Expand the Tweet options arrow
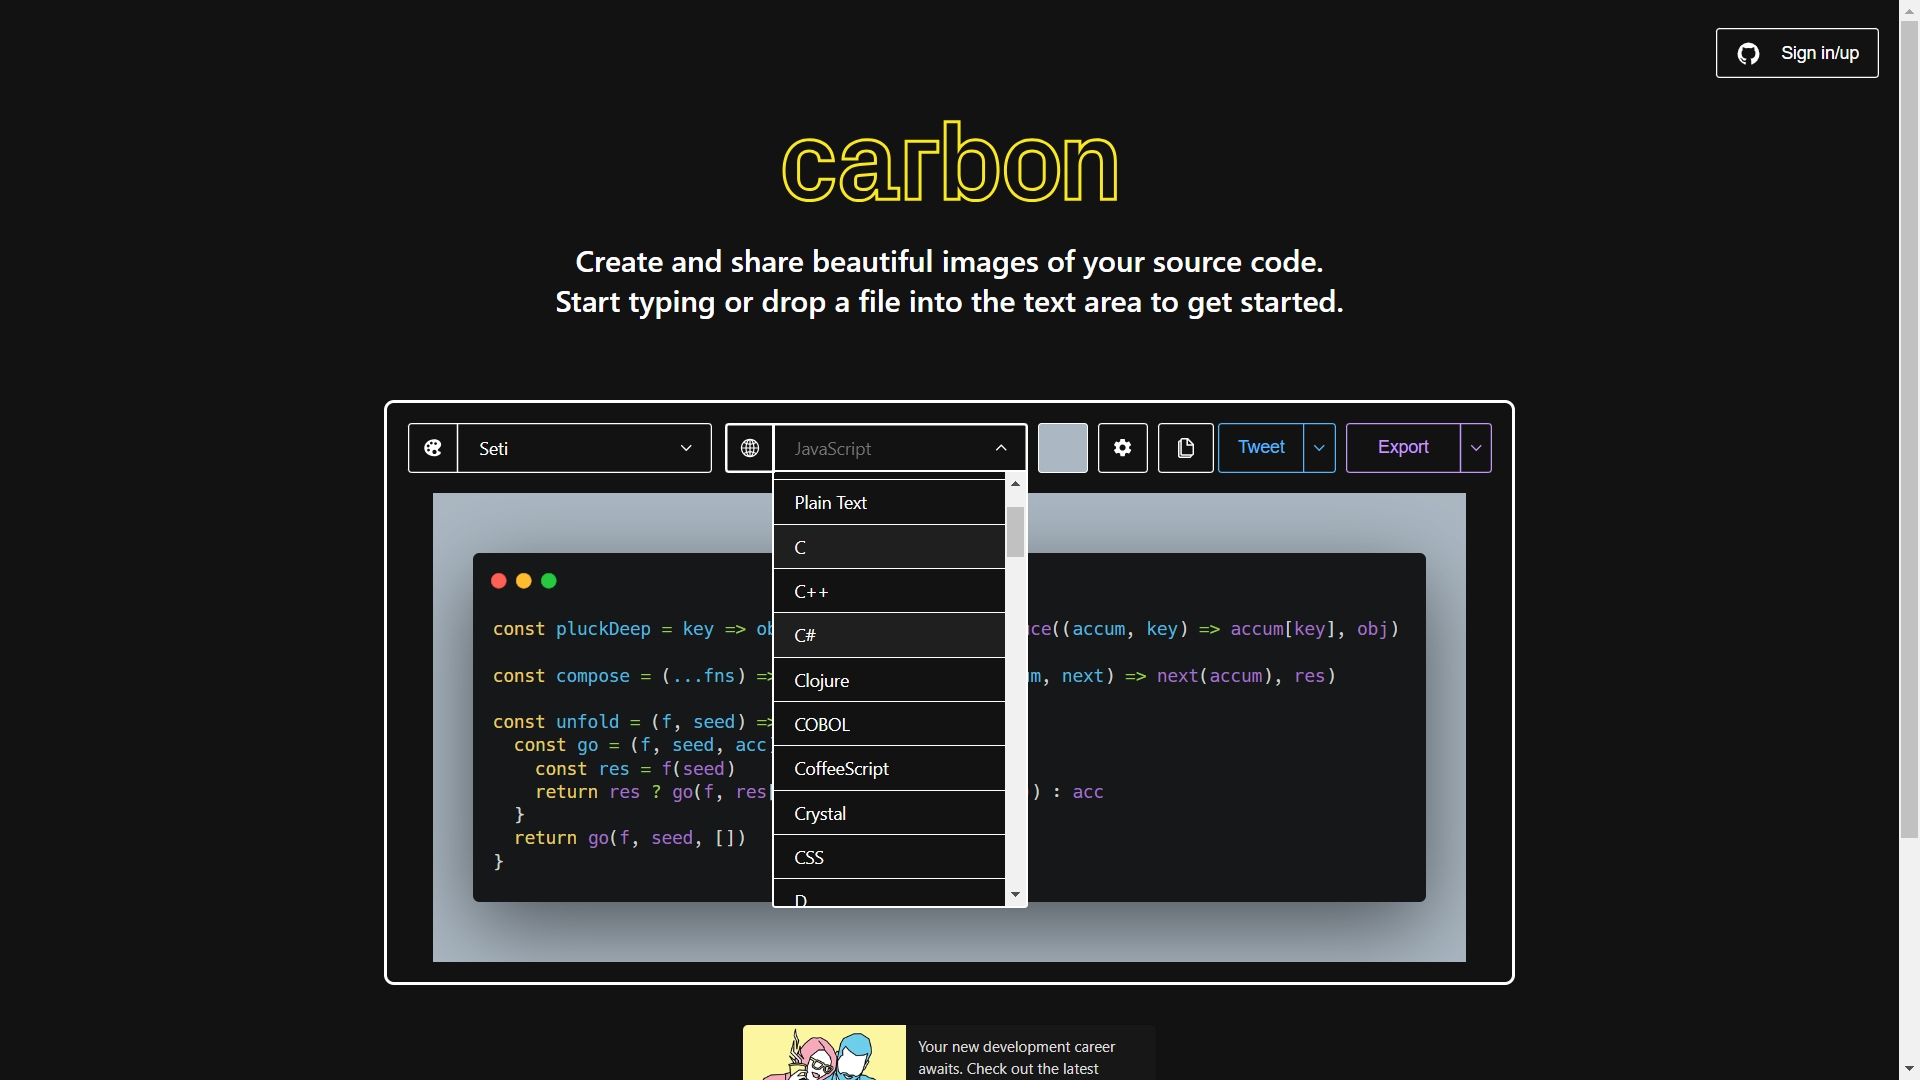This screenshot has height=1080, width=1920. click(x=1320, y=448)
